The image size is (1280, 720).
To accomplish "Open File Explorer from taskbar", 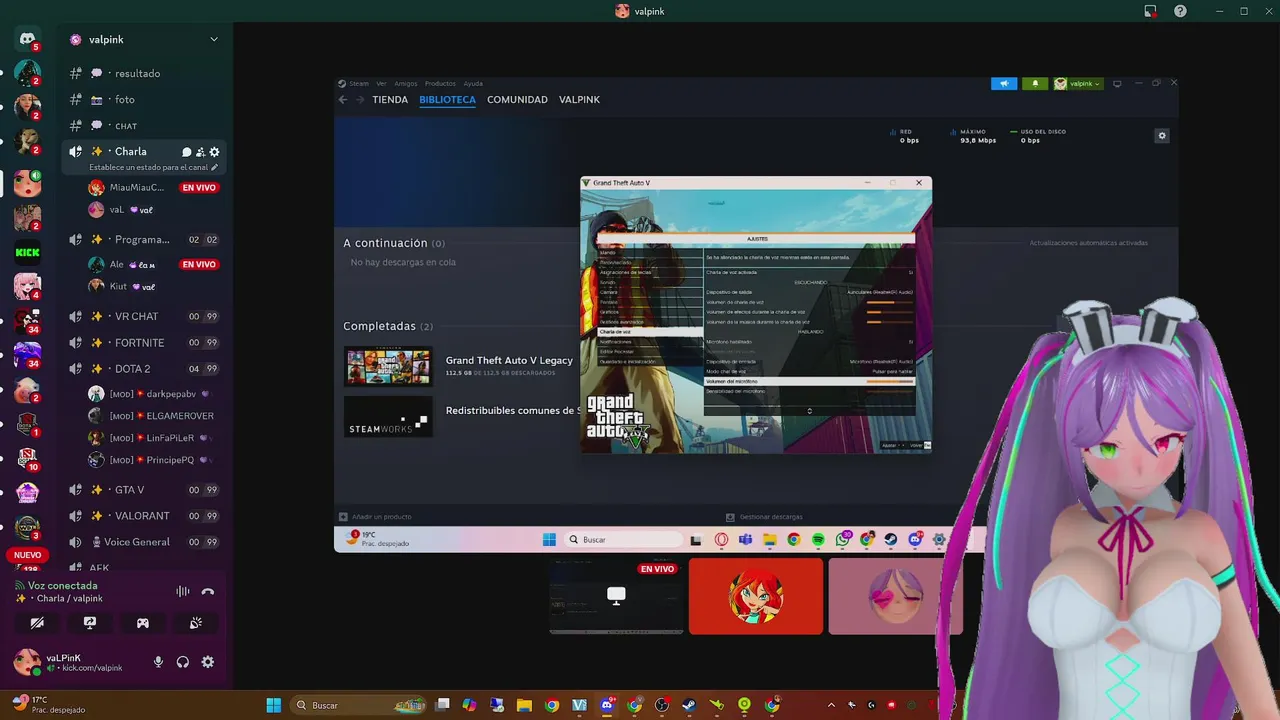I will [524, 705].
